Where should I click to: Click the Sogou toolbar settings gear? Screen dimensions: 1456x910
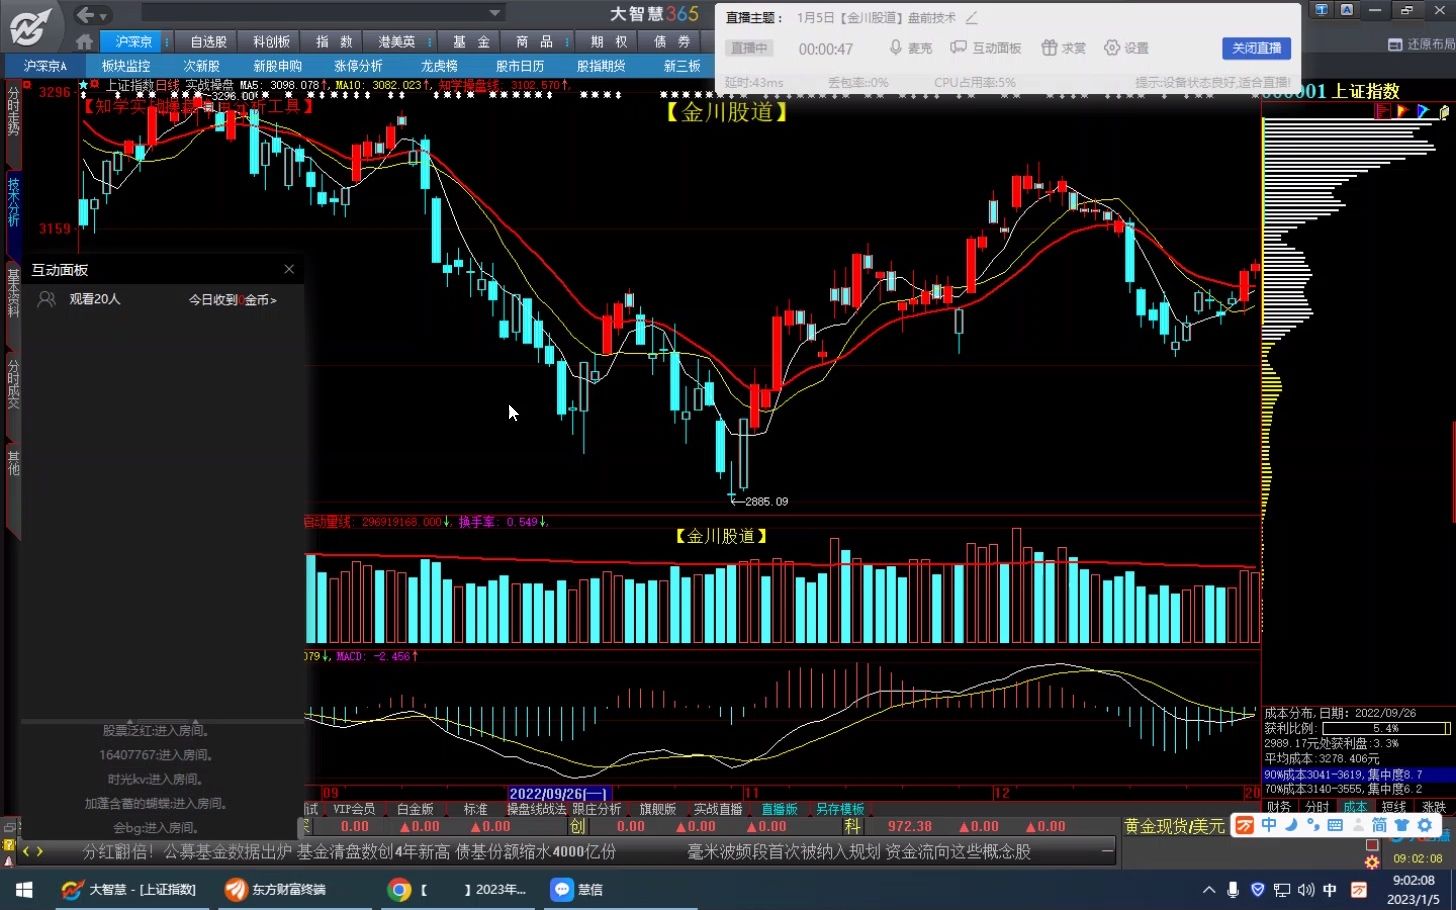tap(1425, 825)
